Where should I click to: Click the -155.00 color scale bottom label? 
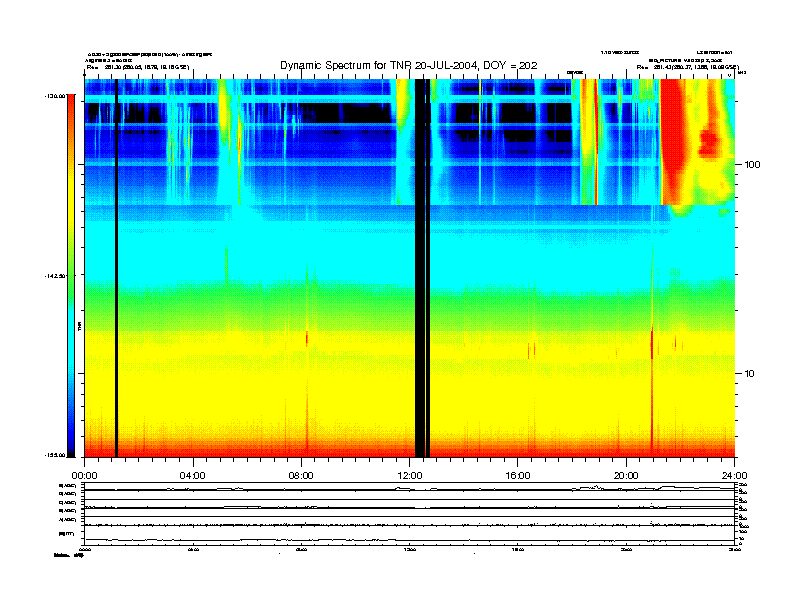point(56,455)
